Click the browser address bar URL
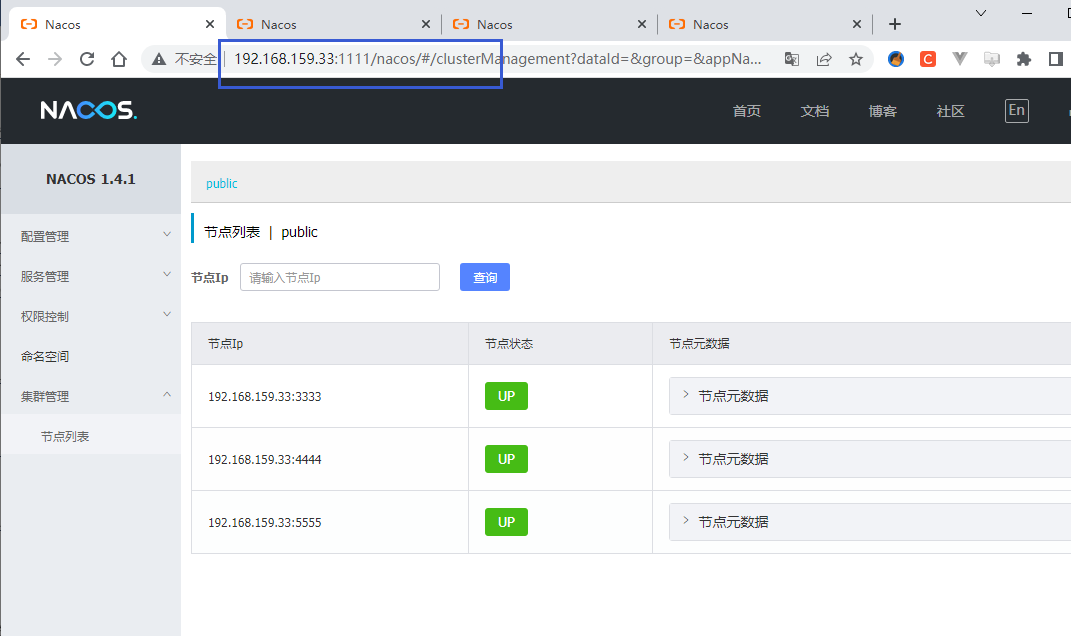Screen dimensions: 1071x636 497,59
